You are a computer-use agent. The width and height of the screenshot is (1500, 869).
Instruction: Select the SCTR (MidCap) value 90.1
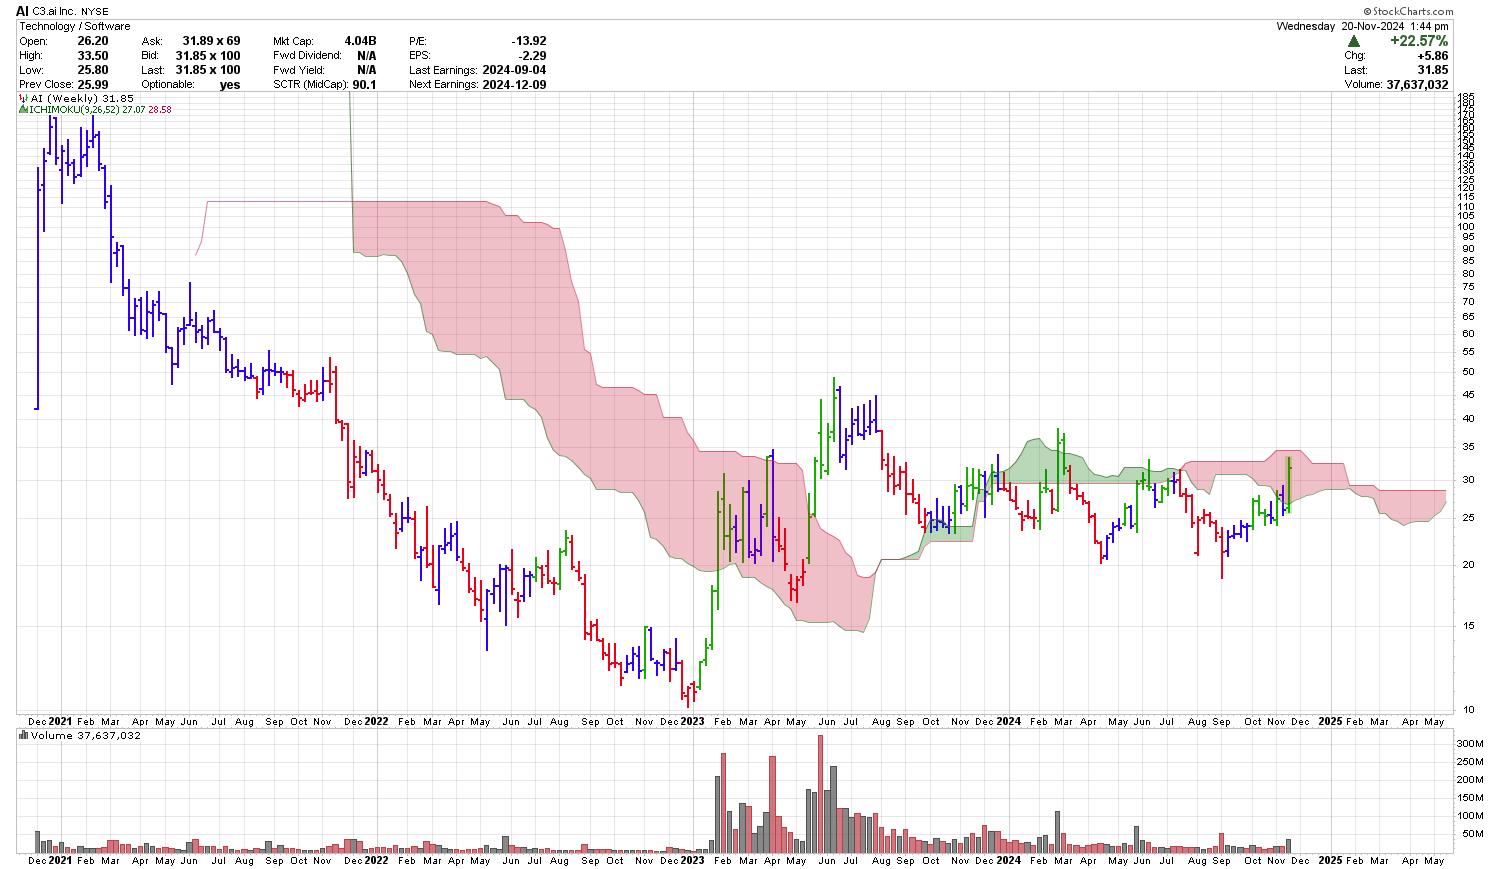pos(364,84)
